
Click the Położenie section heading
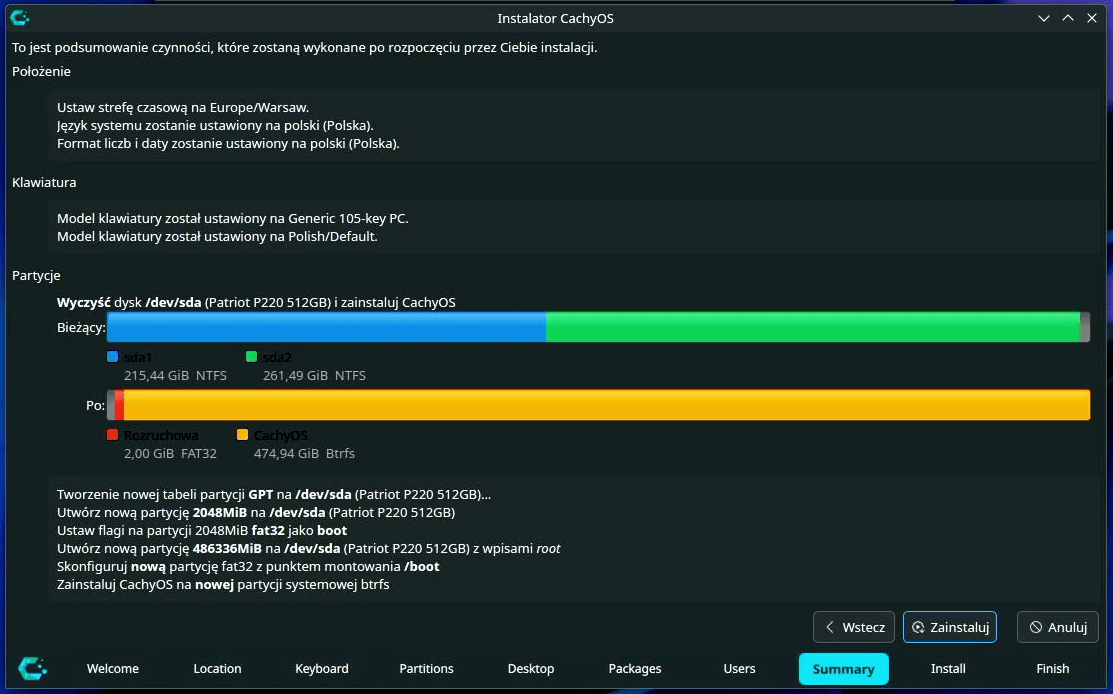tap(41, 71)
